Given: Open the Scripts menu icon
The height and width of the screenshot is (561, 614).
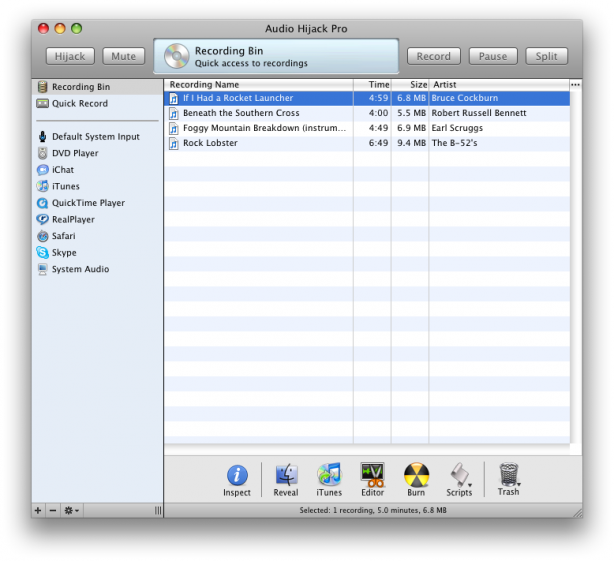Looking at the screenshot, I should pyautogui.click(x=460, y=474).
